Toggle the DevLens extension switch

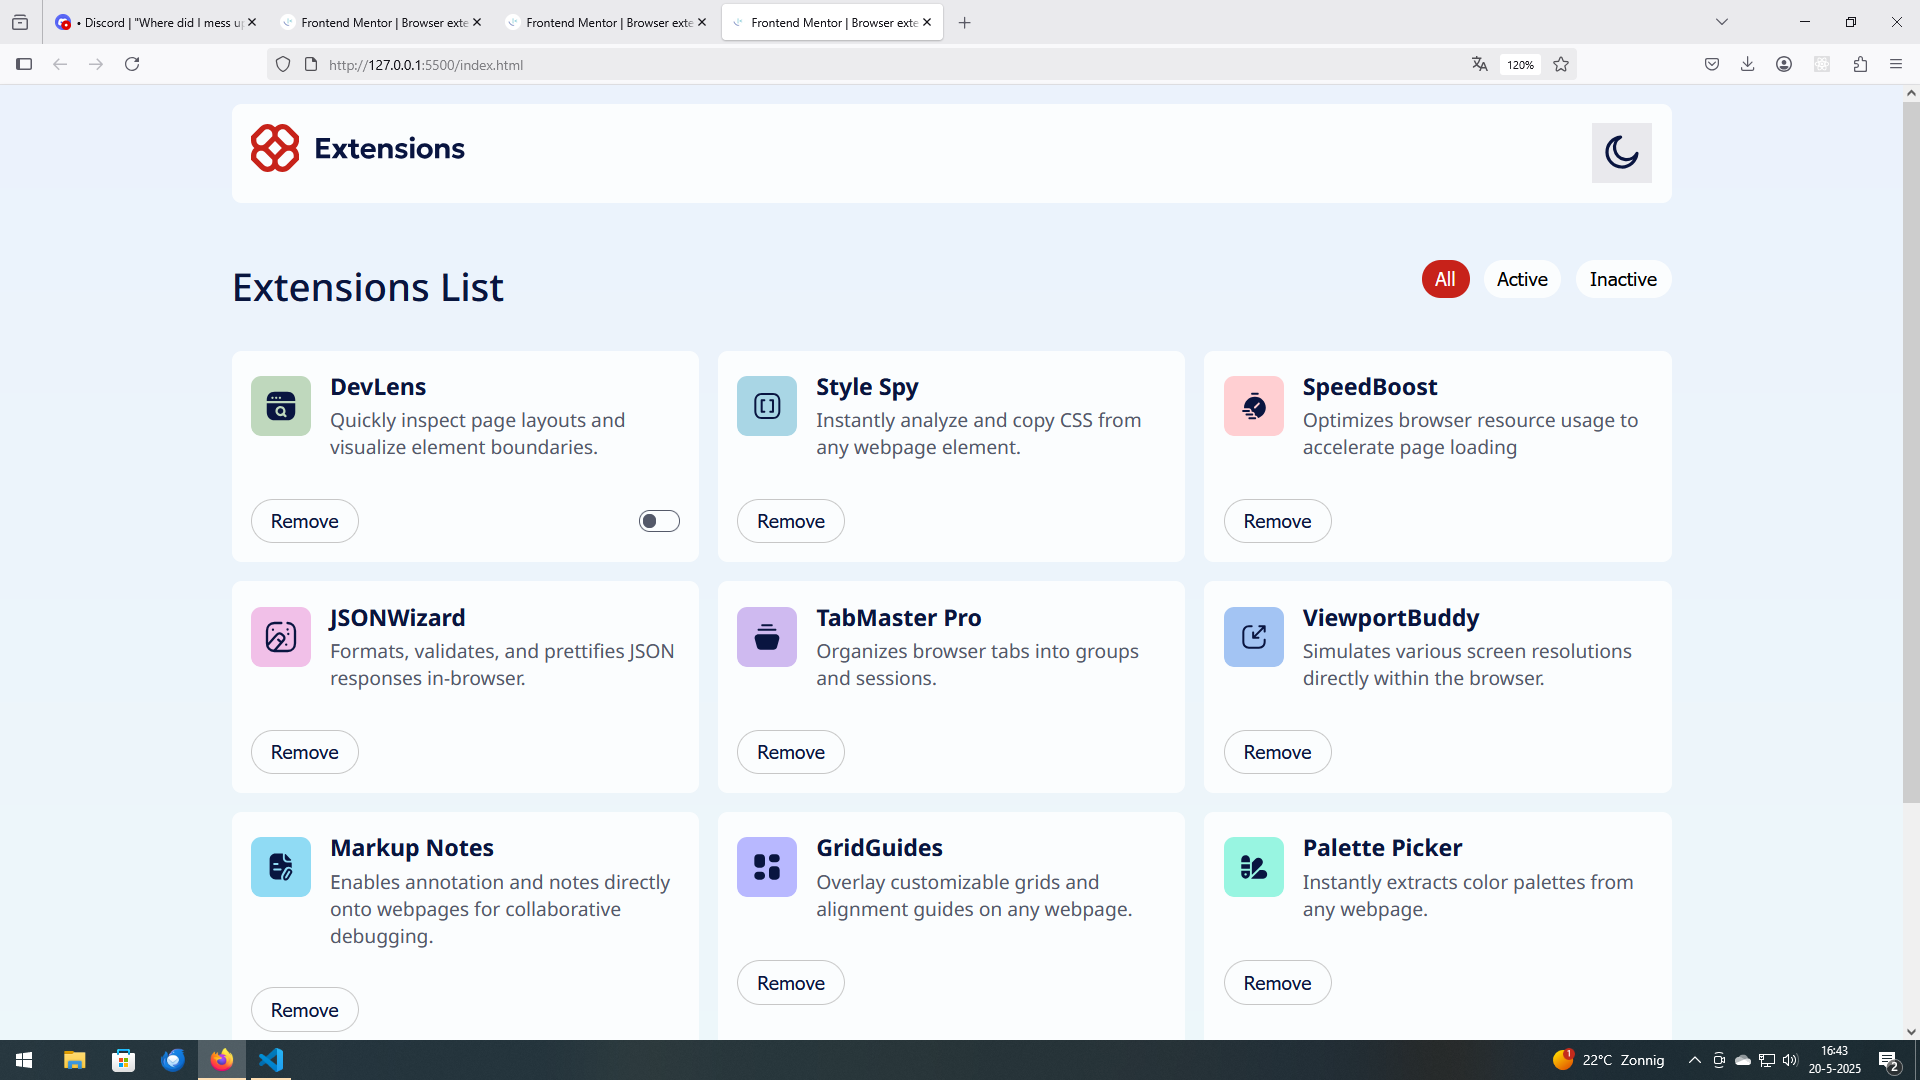(659, 521)
